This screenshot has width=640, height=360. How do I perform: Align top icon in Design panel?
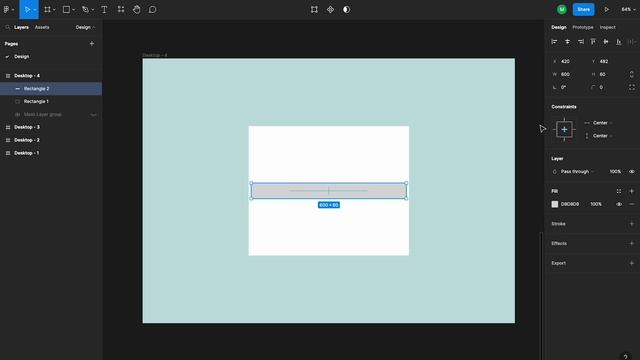pos(593,42)
